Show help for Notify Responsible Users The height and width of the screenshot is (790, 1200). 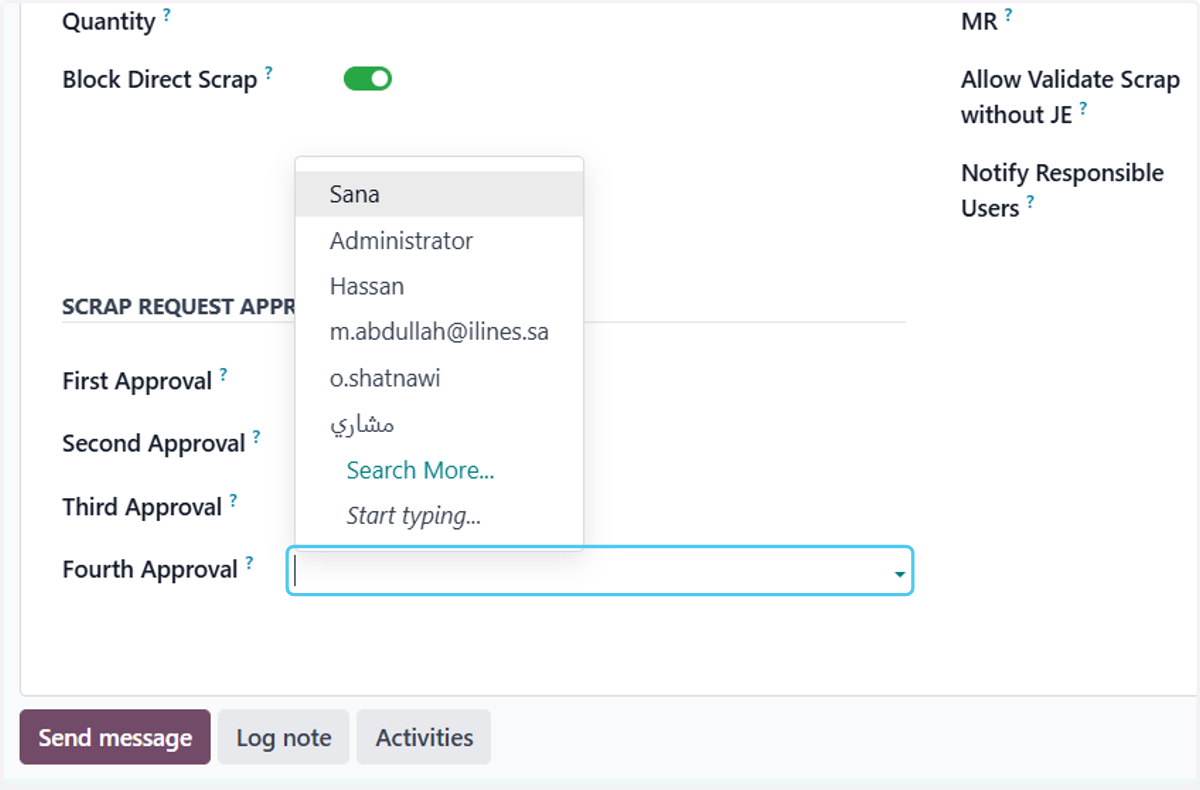pos(1030,202)
